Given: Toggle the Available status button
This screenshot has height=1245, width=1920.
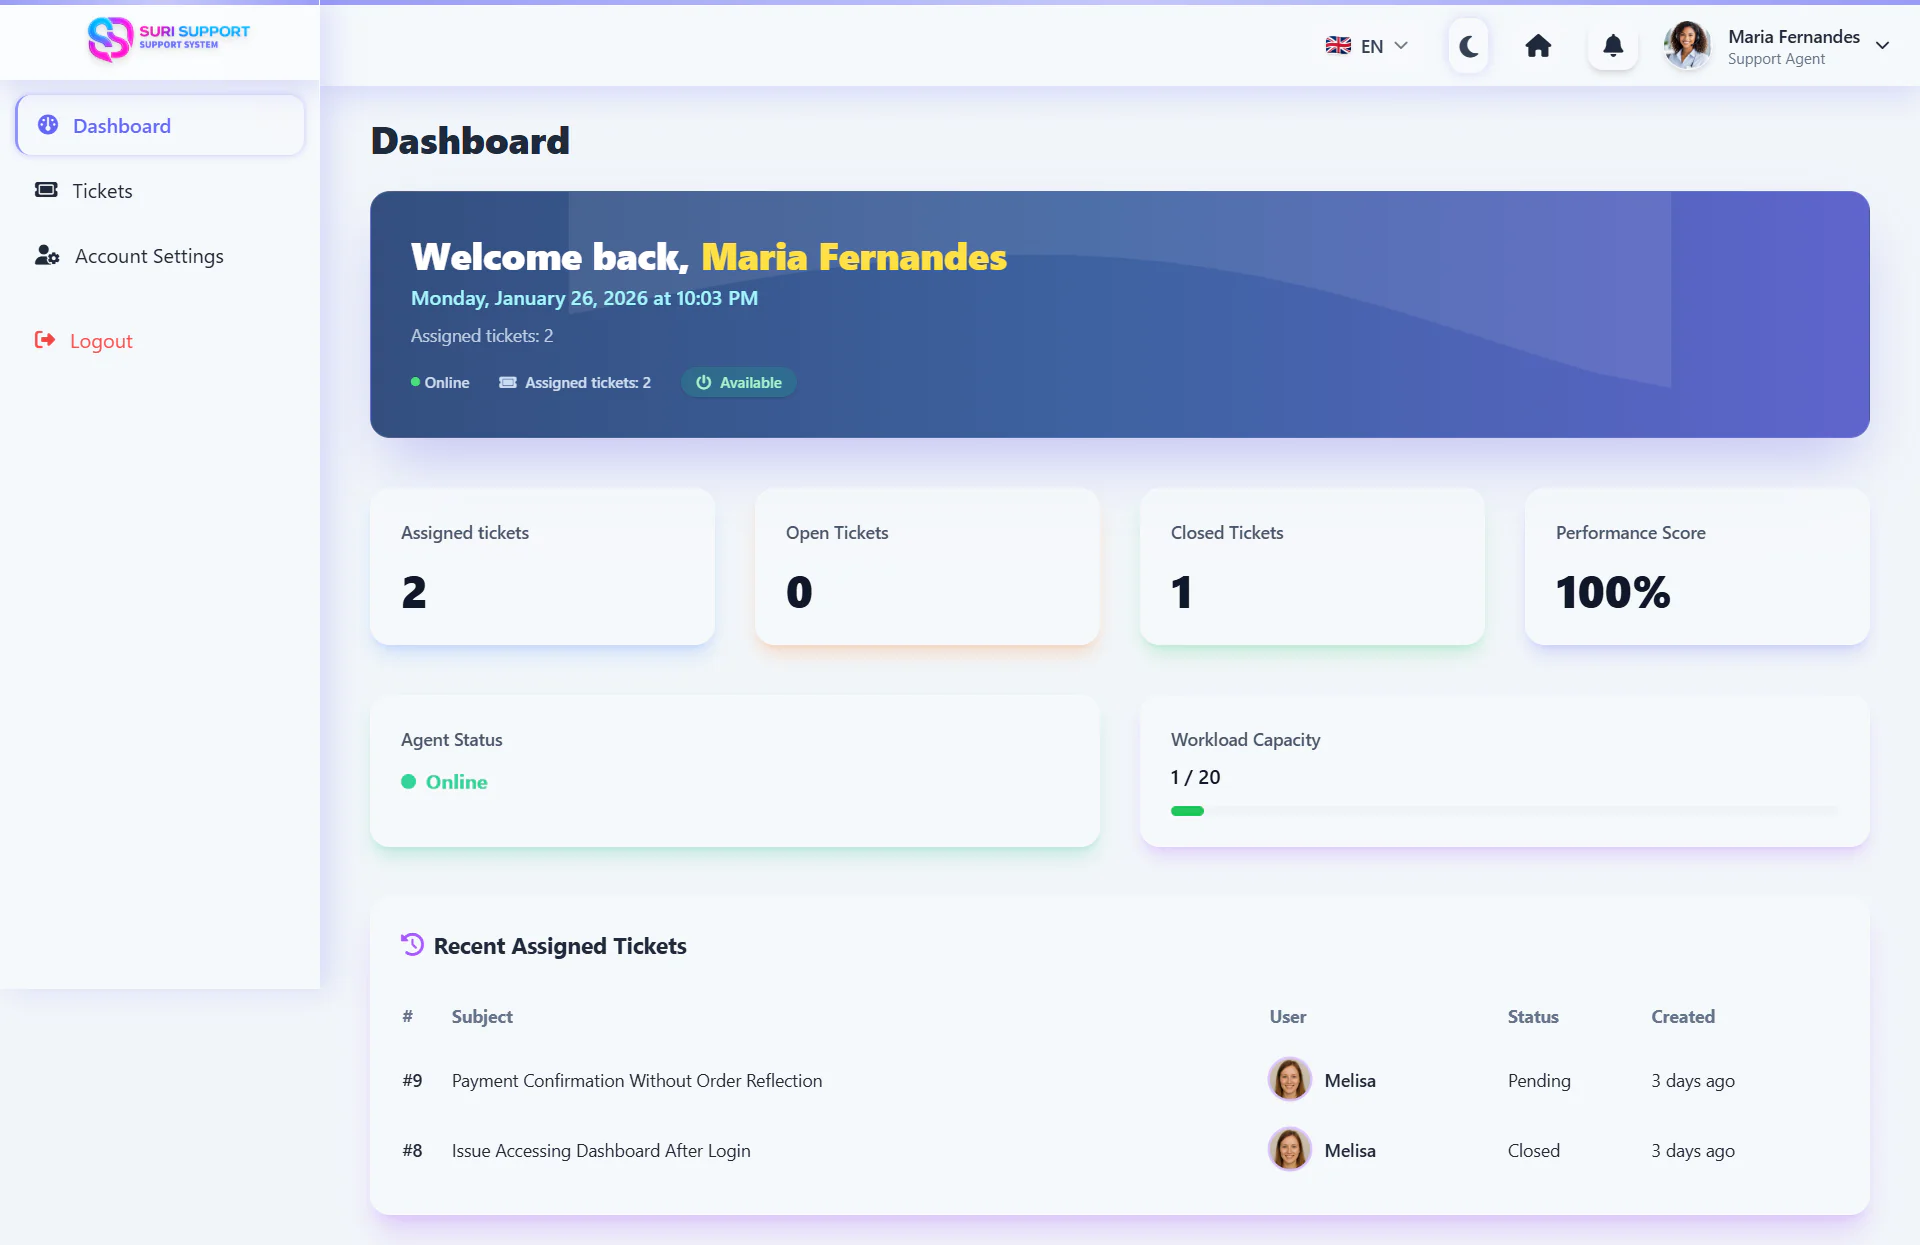Looking at the screenshot, I should click(739, 382).
